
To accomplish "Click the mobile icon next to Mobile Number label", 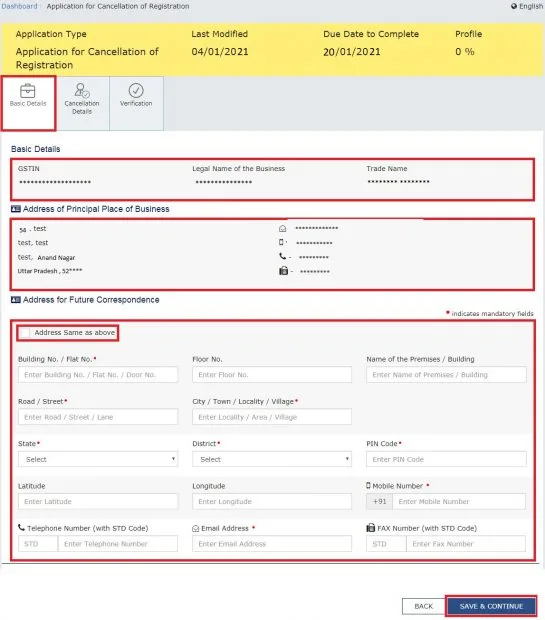I will [x=368, y=485].
